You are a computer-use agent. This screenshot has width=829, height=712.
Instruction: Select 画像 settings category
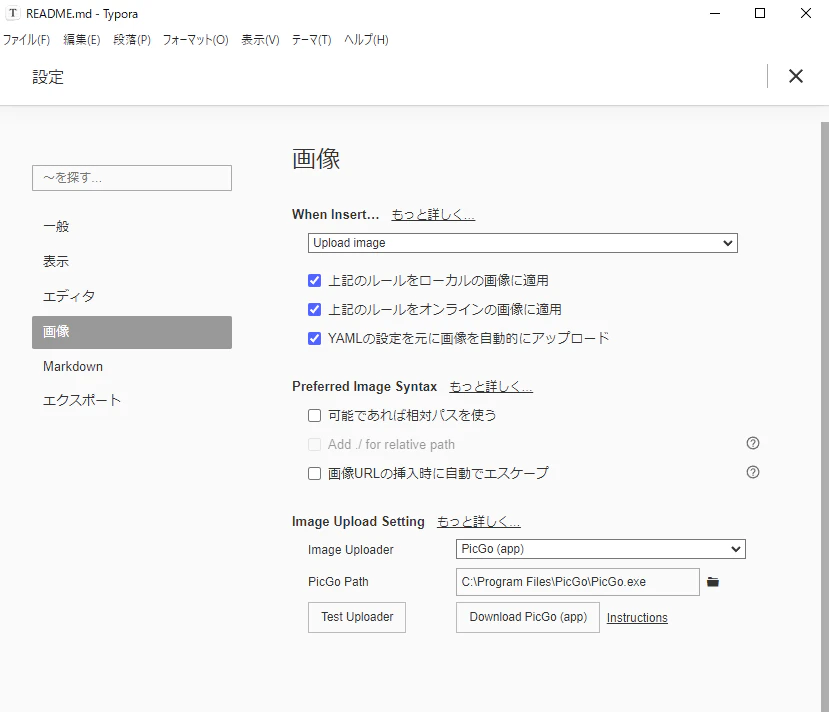(x=132, y=332)
